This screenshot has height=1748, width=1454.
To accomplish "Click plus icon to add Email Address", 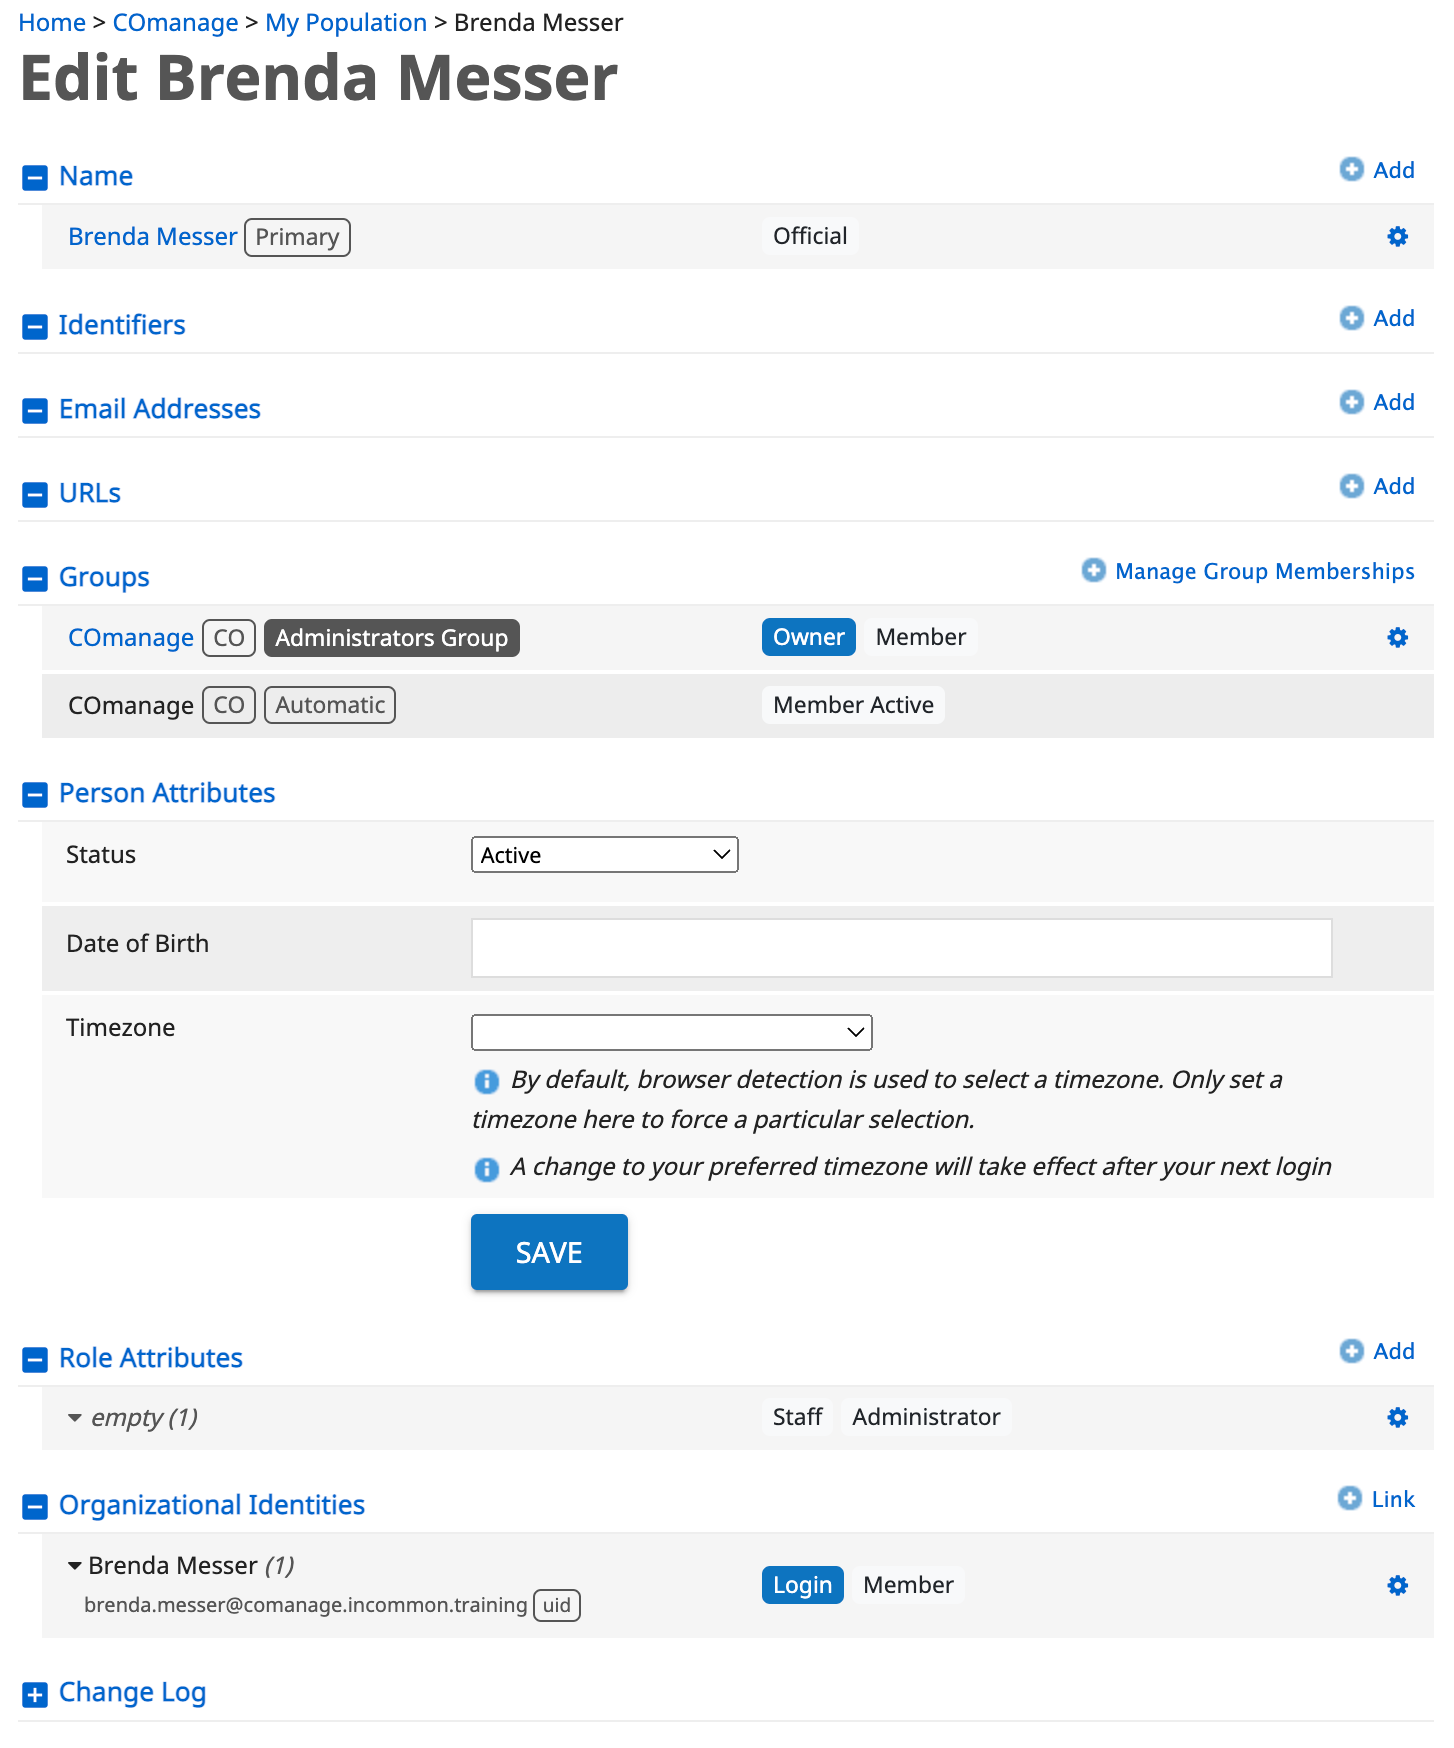I will coord(1351,402).
